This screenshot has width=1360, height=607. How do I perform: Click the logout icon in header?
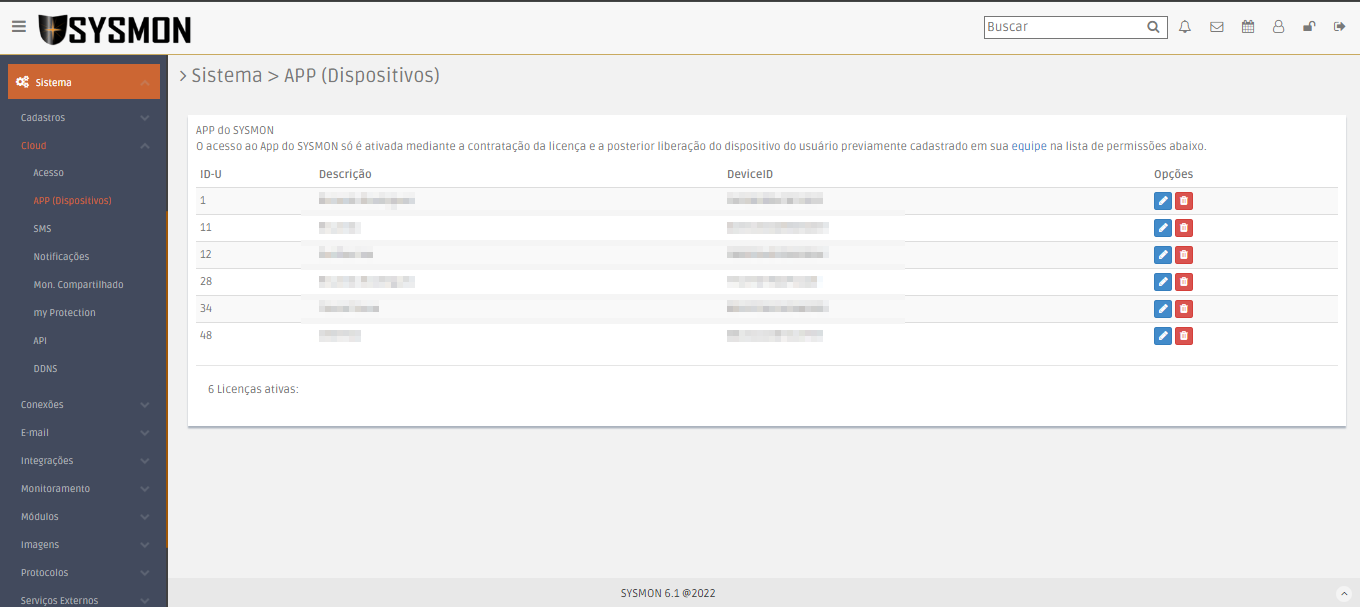tap(1339, 27)
